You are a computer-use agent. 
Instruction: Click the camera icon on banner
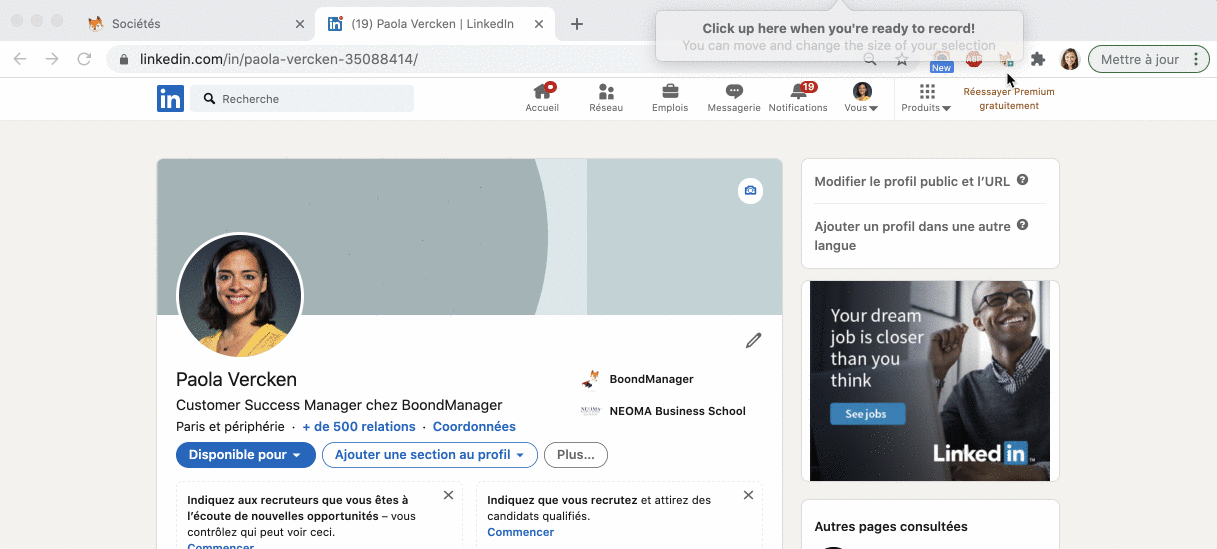click(750, 191)
